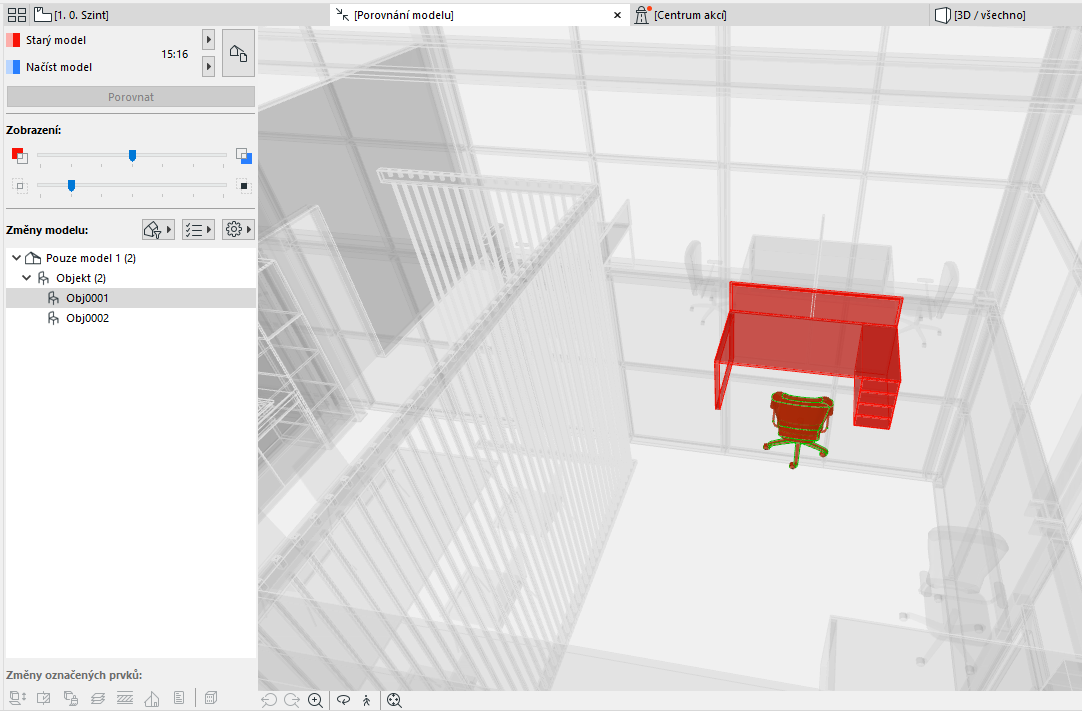The image size is (1082, 711).
Task: Click the red Starý model color swatch
Action: click(13, 40)
